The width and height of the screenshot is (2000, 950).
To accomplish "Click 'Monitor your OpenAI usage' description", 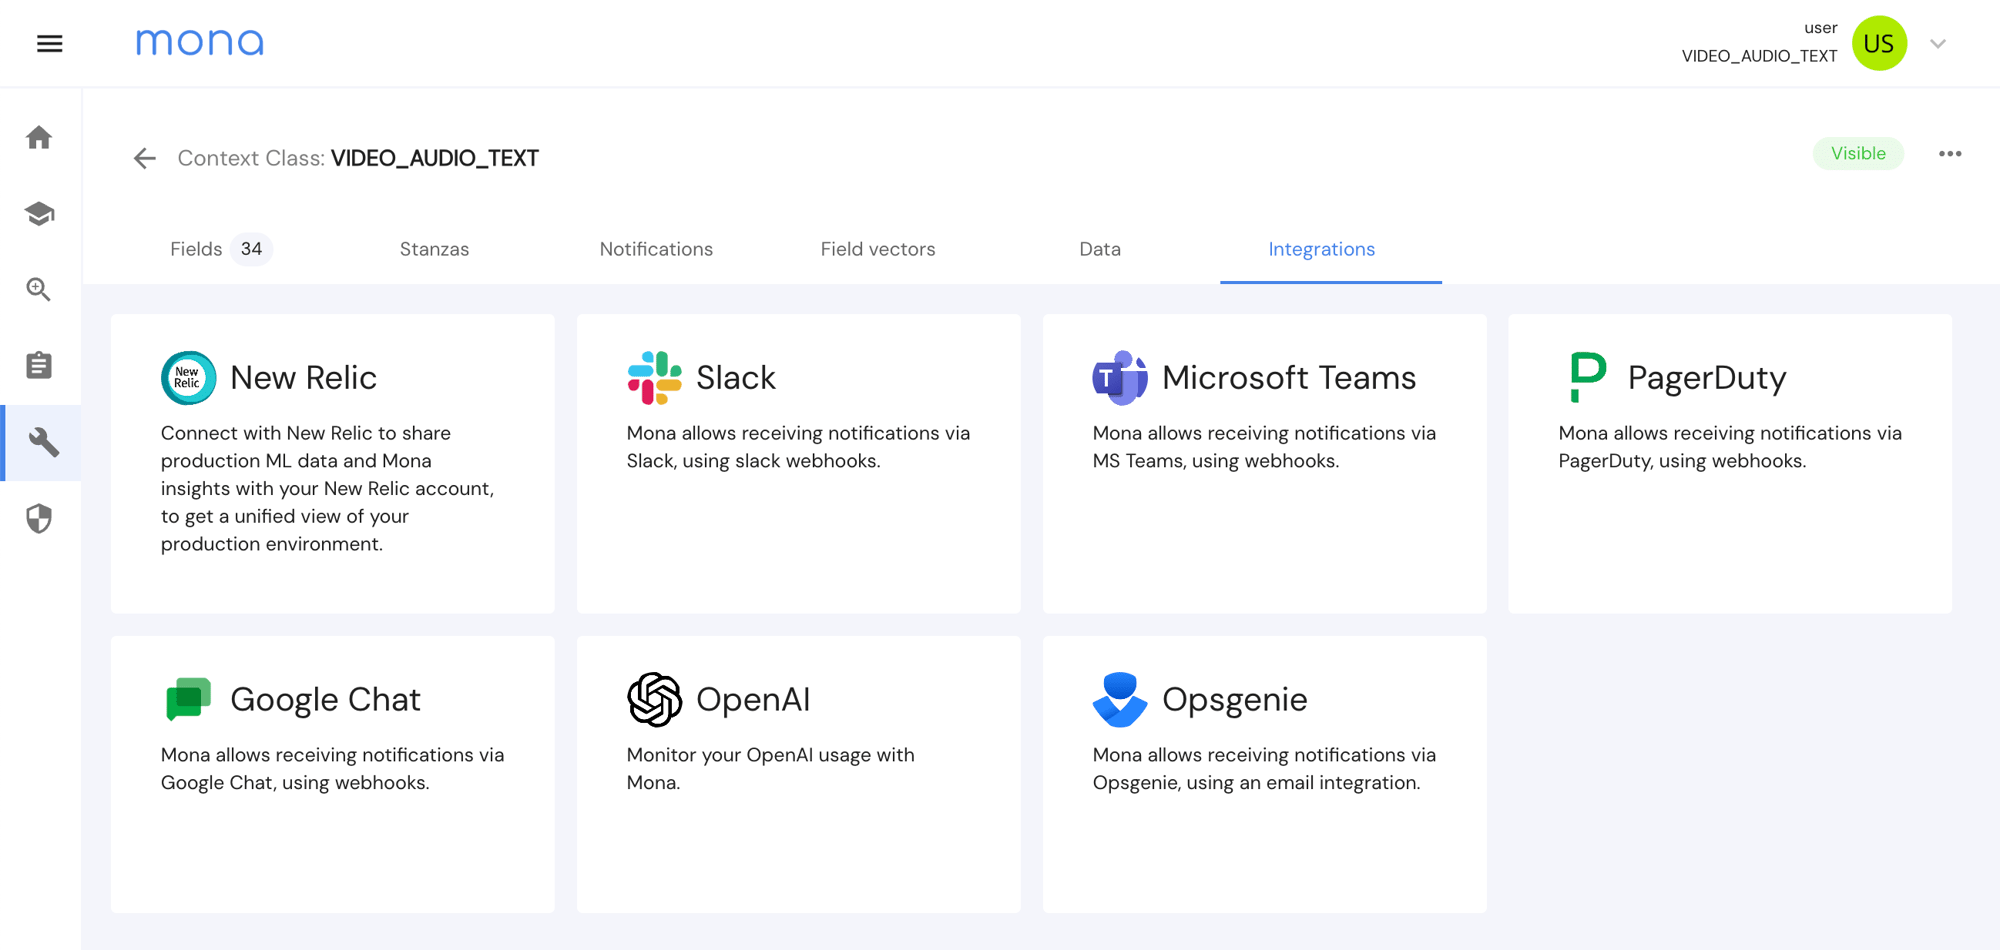I will (x=771, y=769).
